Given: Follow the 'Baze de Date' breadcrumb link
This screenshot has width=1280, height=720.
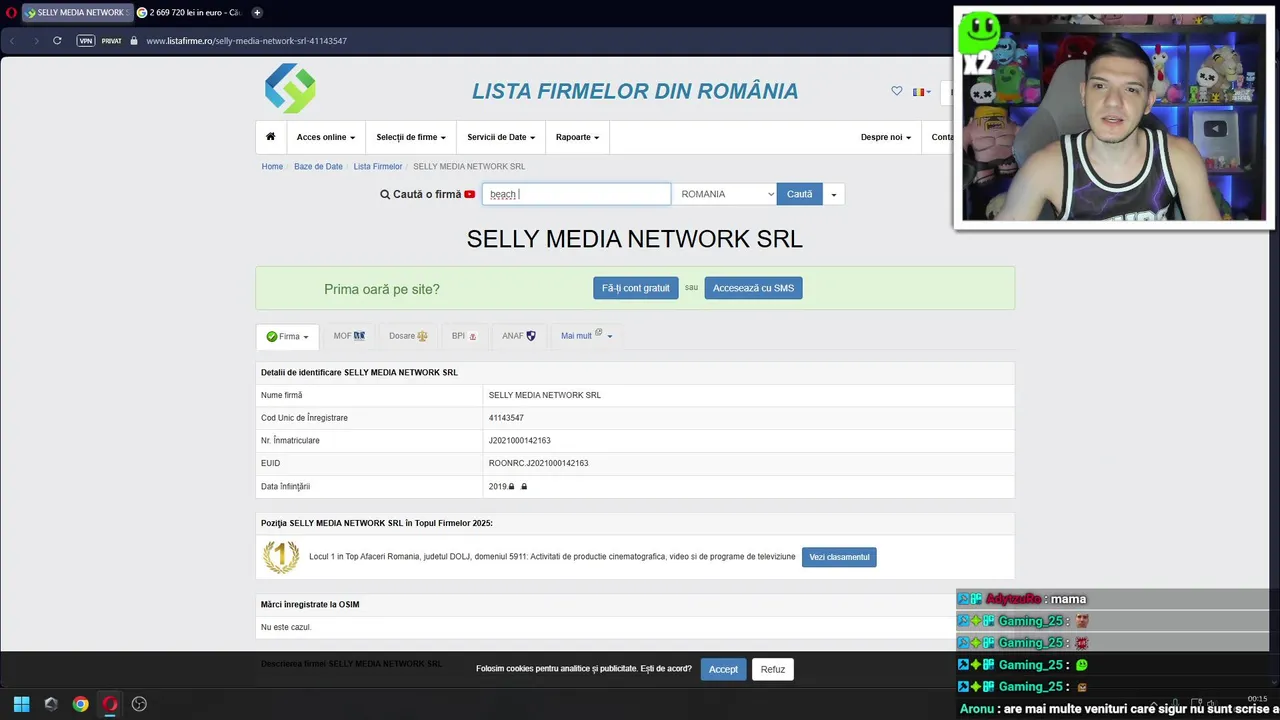Looking at the screenshot, I should click(318, 167).
